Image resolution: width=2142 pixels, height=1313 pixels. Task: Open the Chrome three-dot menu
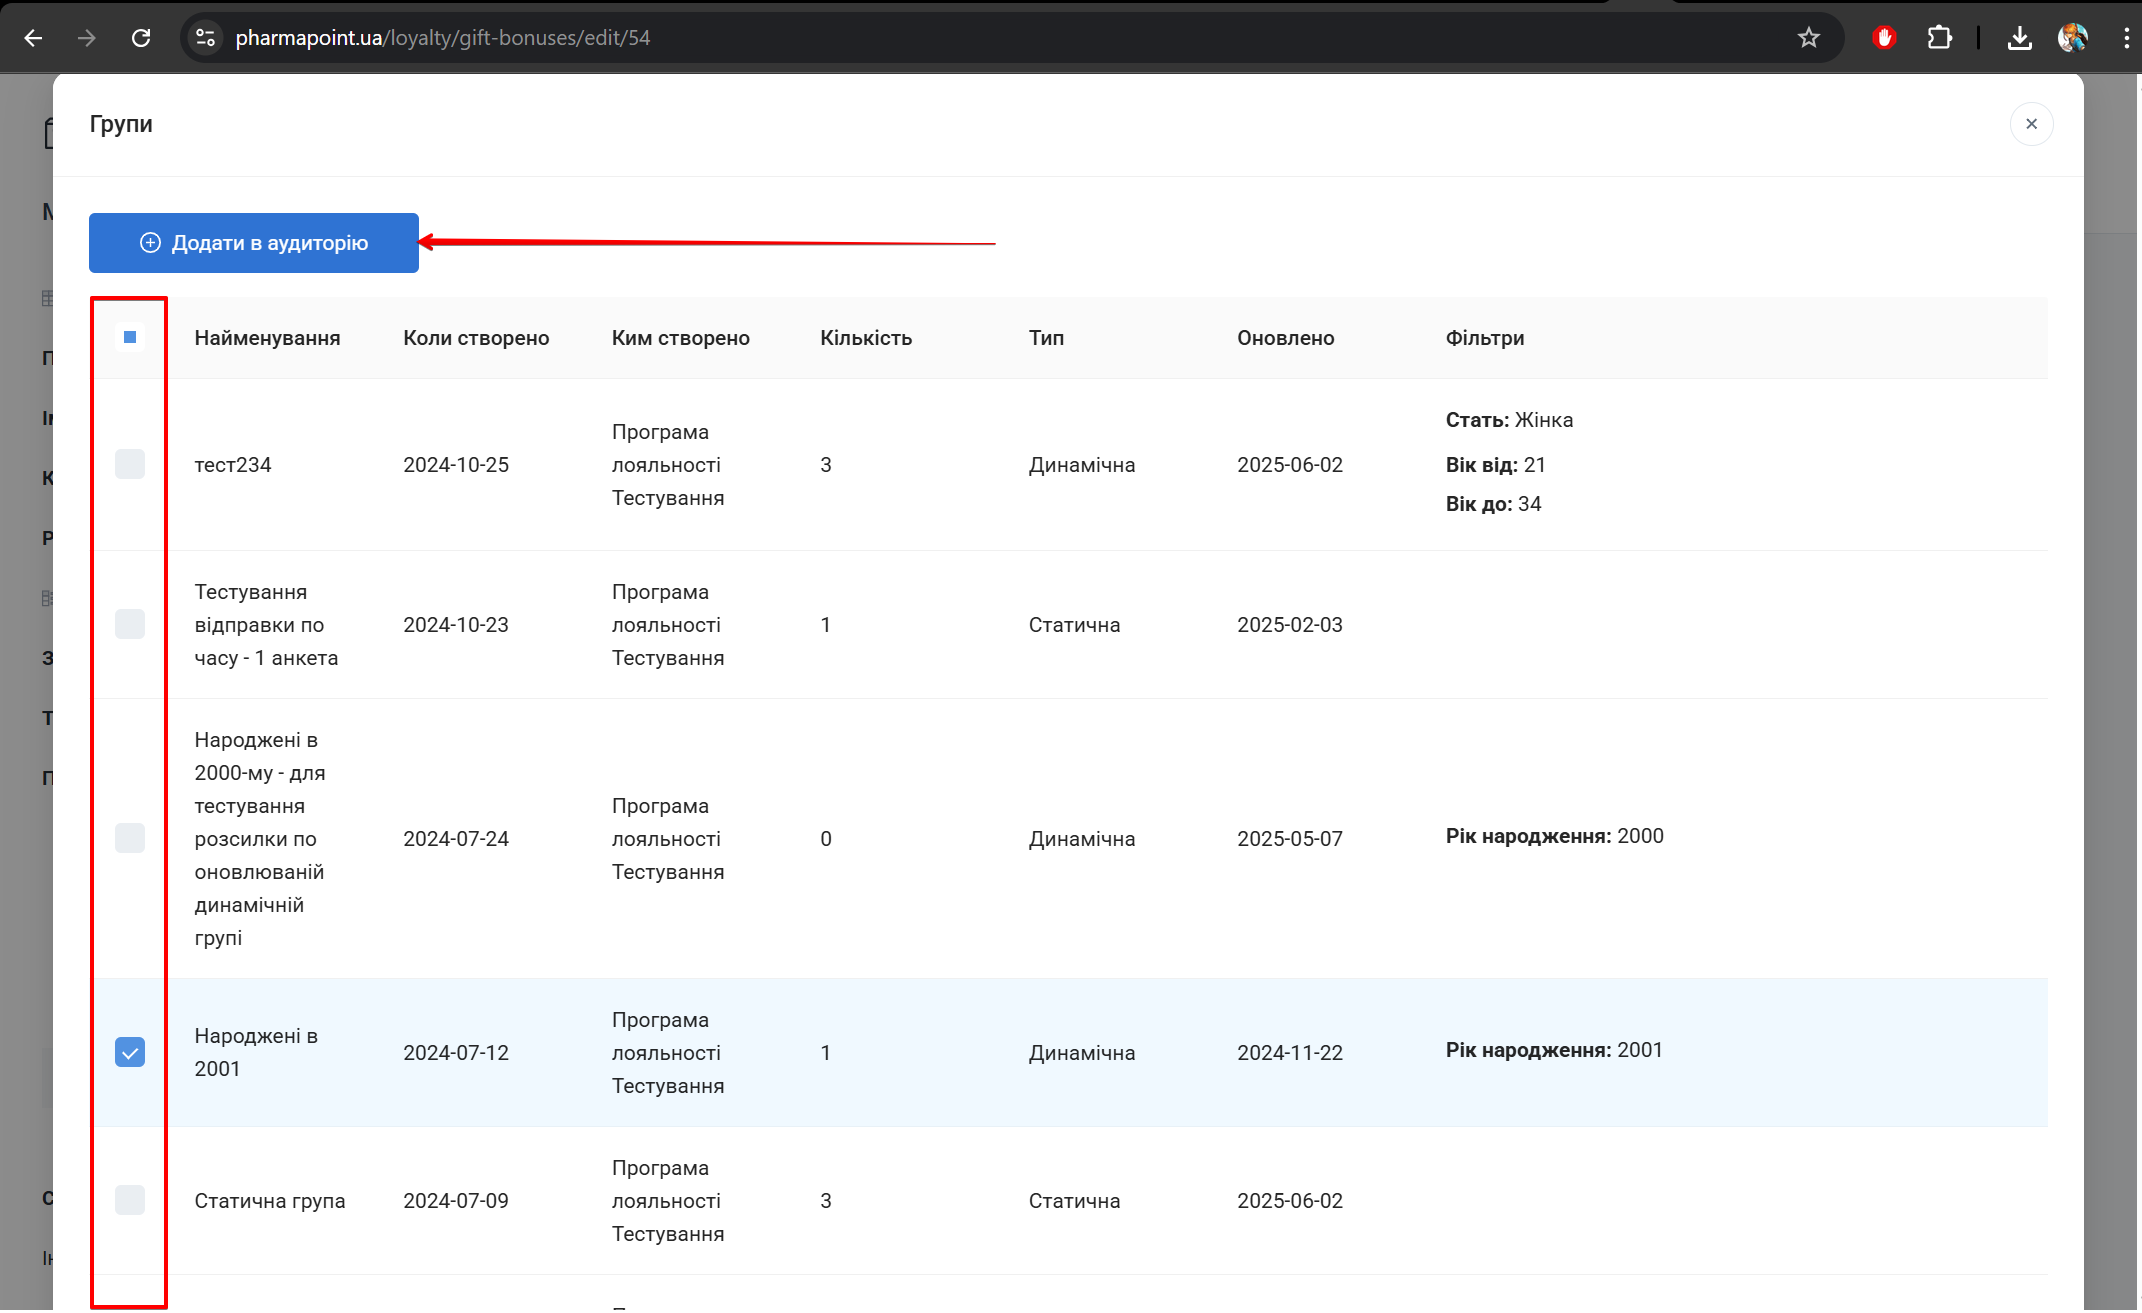(x=2125, y=38)
